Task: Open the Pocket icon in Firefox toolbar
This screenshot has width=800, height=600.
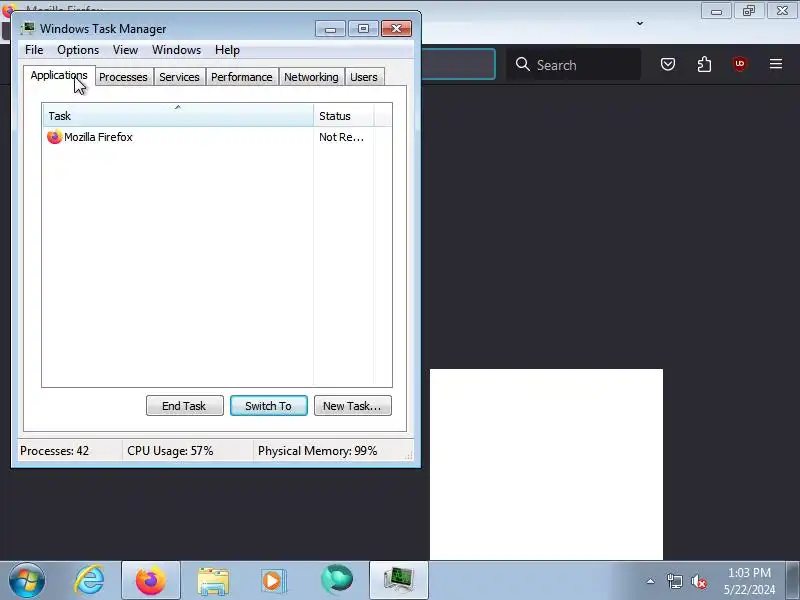Action: click(x=668, y=64)
